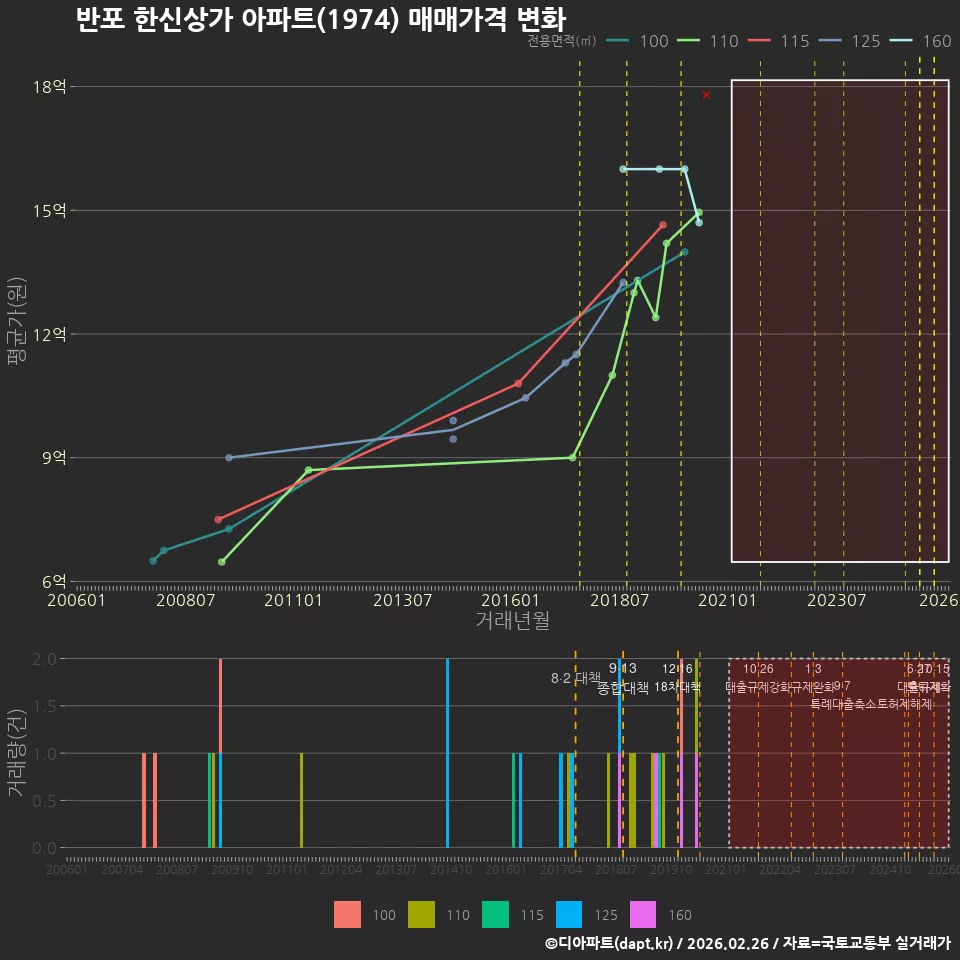Click 202307 label on price chart axis

(836, 600)
